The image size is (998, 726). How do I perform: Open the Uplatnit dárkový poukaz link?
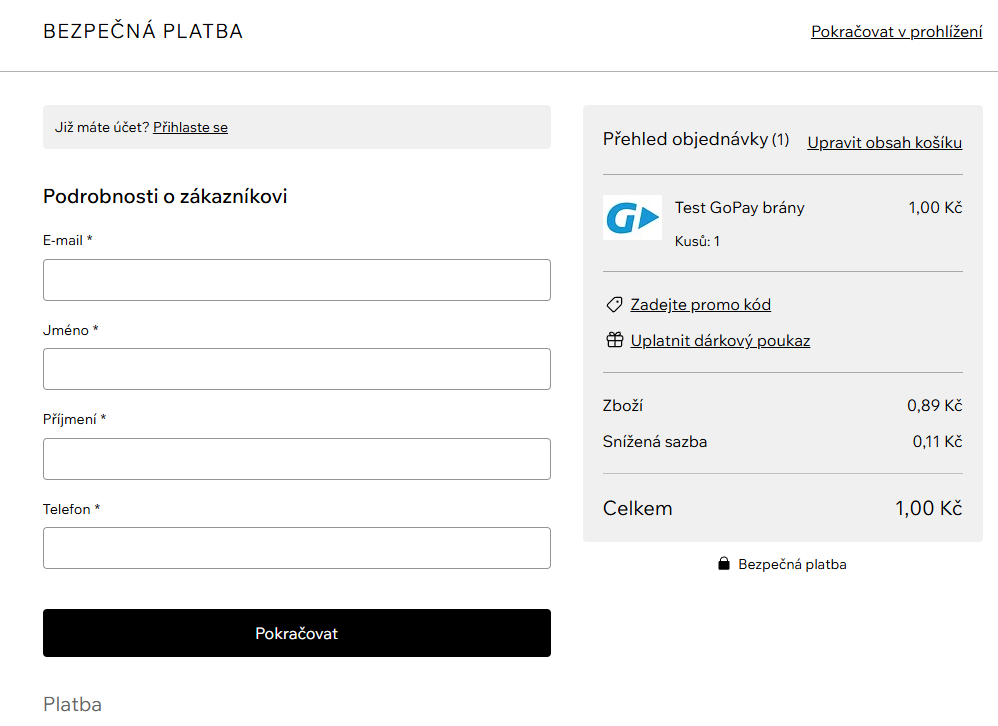tap(720, 340)
